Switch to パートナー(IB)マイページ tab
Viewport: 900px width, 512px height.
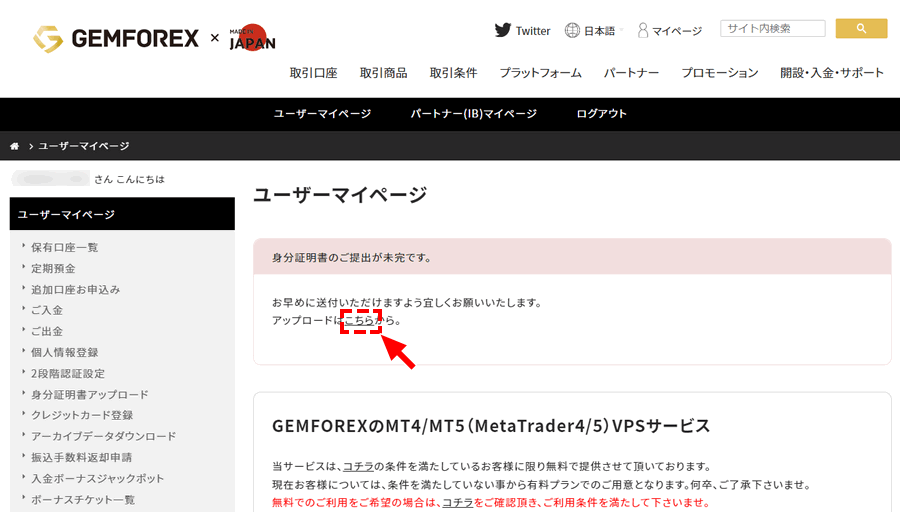coord(474,114)
